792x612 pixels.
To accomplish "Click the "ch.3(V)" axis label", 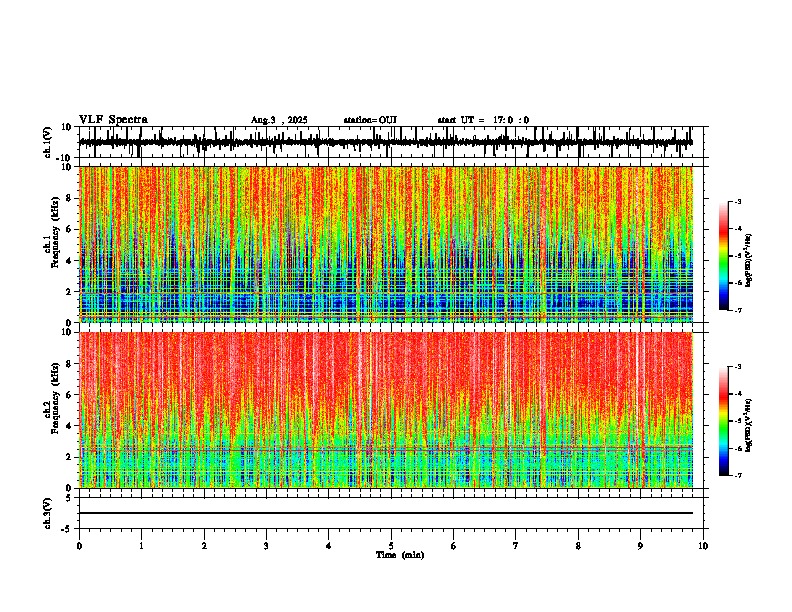I will point(48,513).
